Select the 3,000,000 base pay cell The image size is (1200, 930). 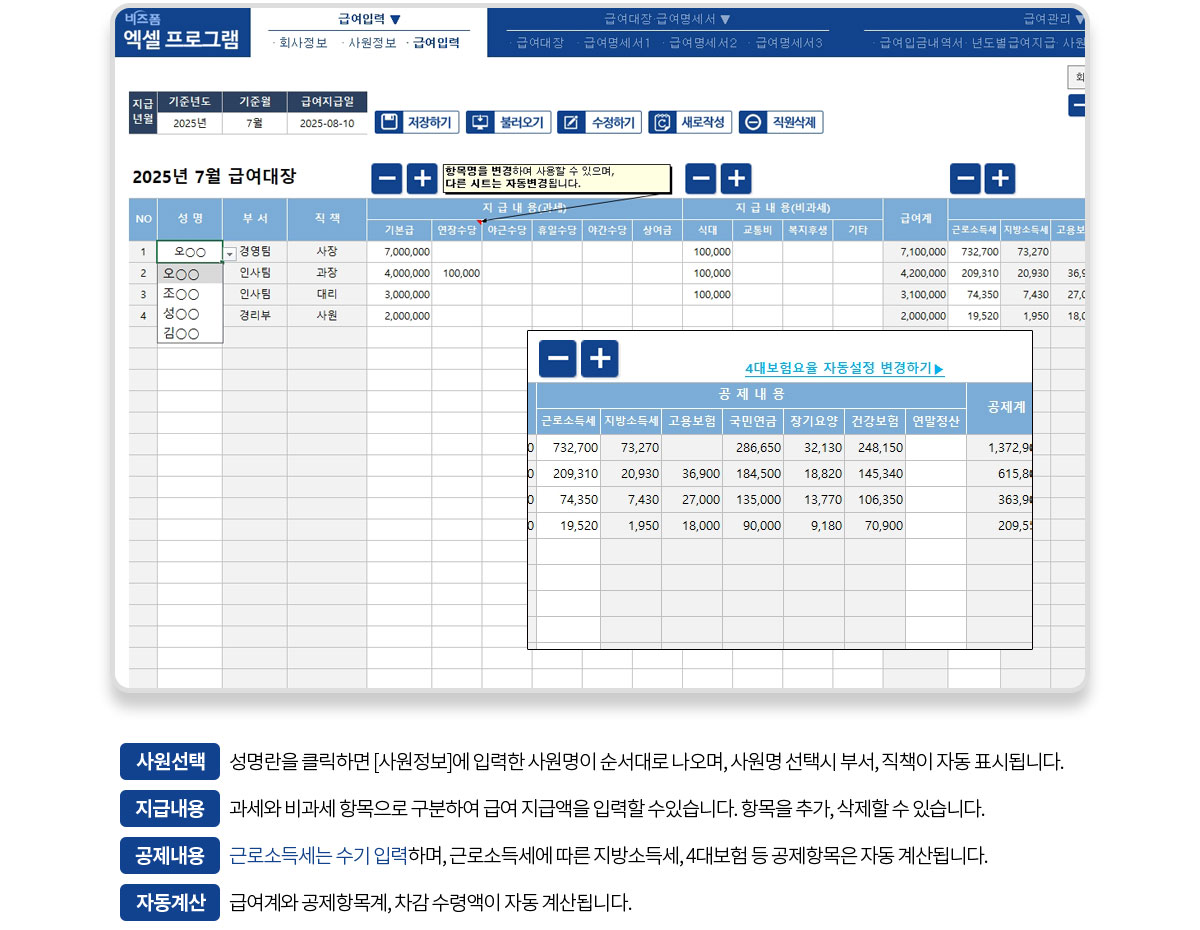point(400,294)
